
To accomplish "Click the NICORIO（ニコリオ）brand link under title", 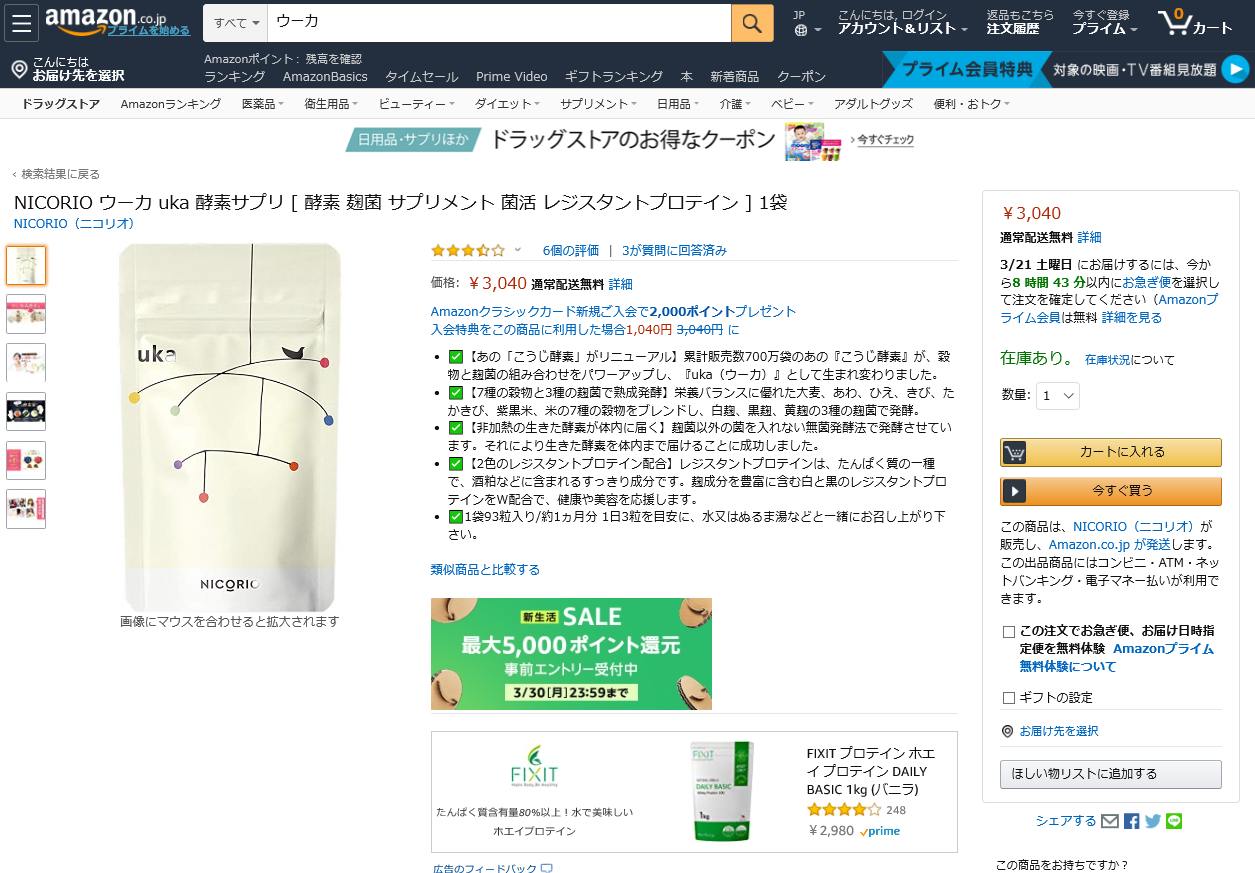I will [x=74, y=224].
